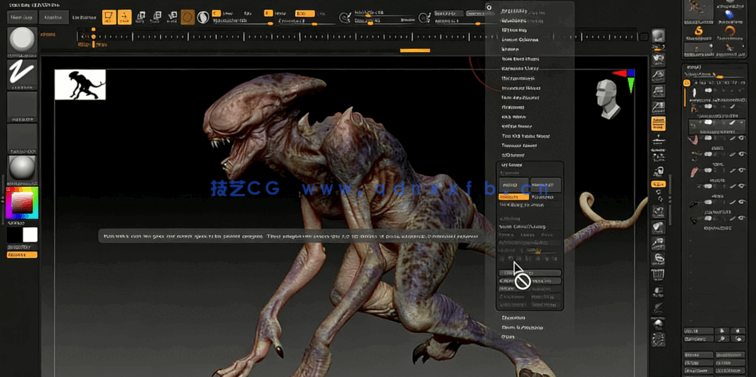Open the stroke type selector on left shelf
This screenshot has width=756, height=377.
22,74
